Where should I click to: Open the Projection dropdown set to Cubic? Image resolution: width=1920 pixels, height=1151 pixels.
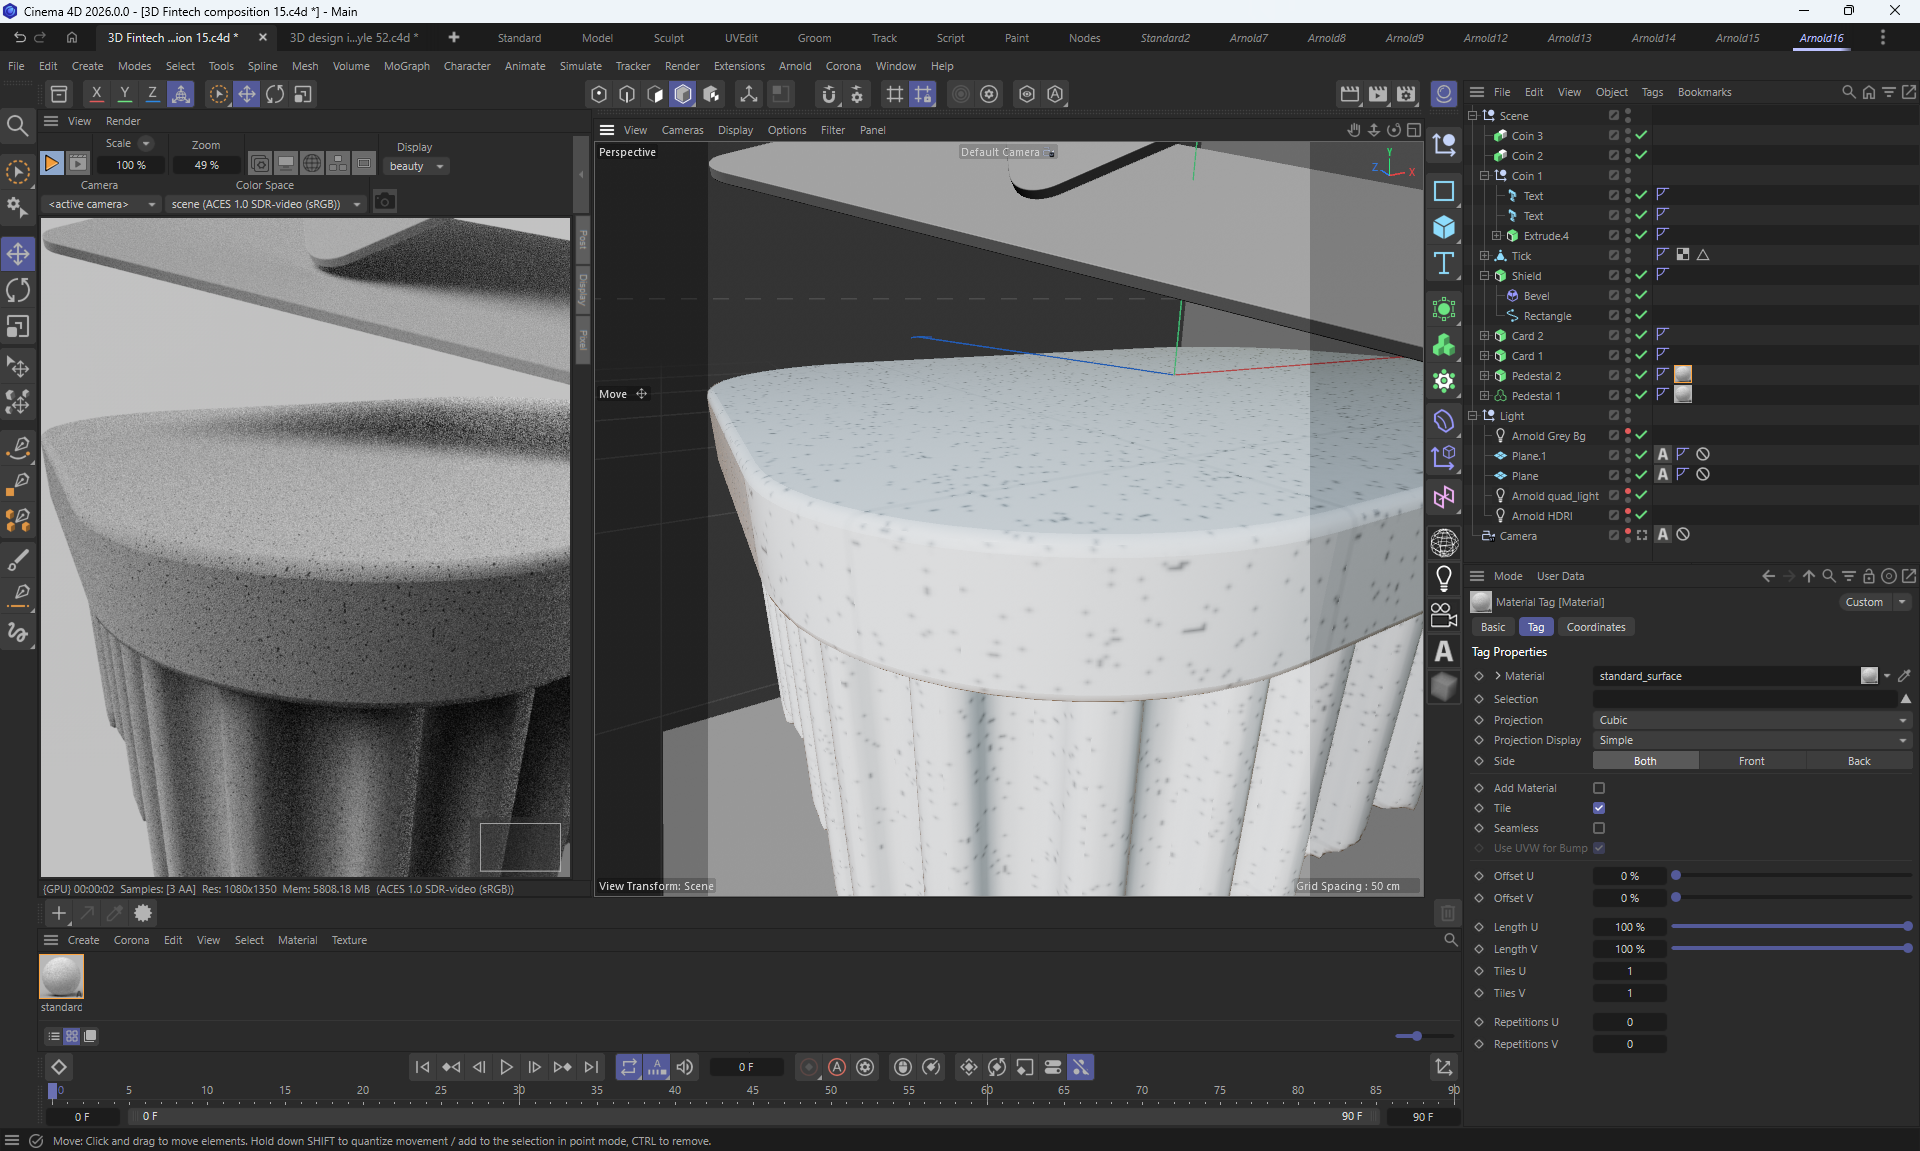(1751, 720)
